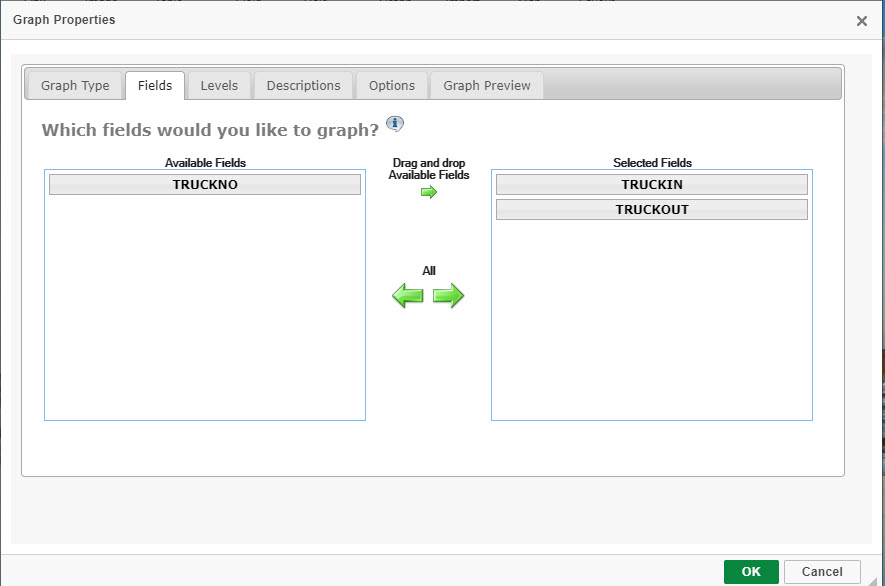
Task: Select TRUCKIN in Selected Fields
Action: 652,185
